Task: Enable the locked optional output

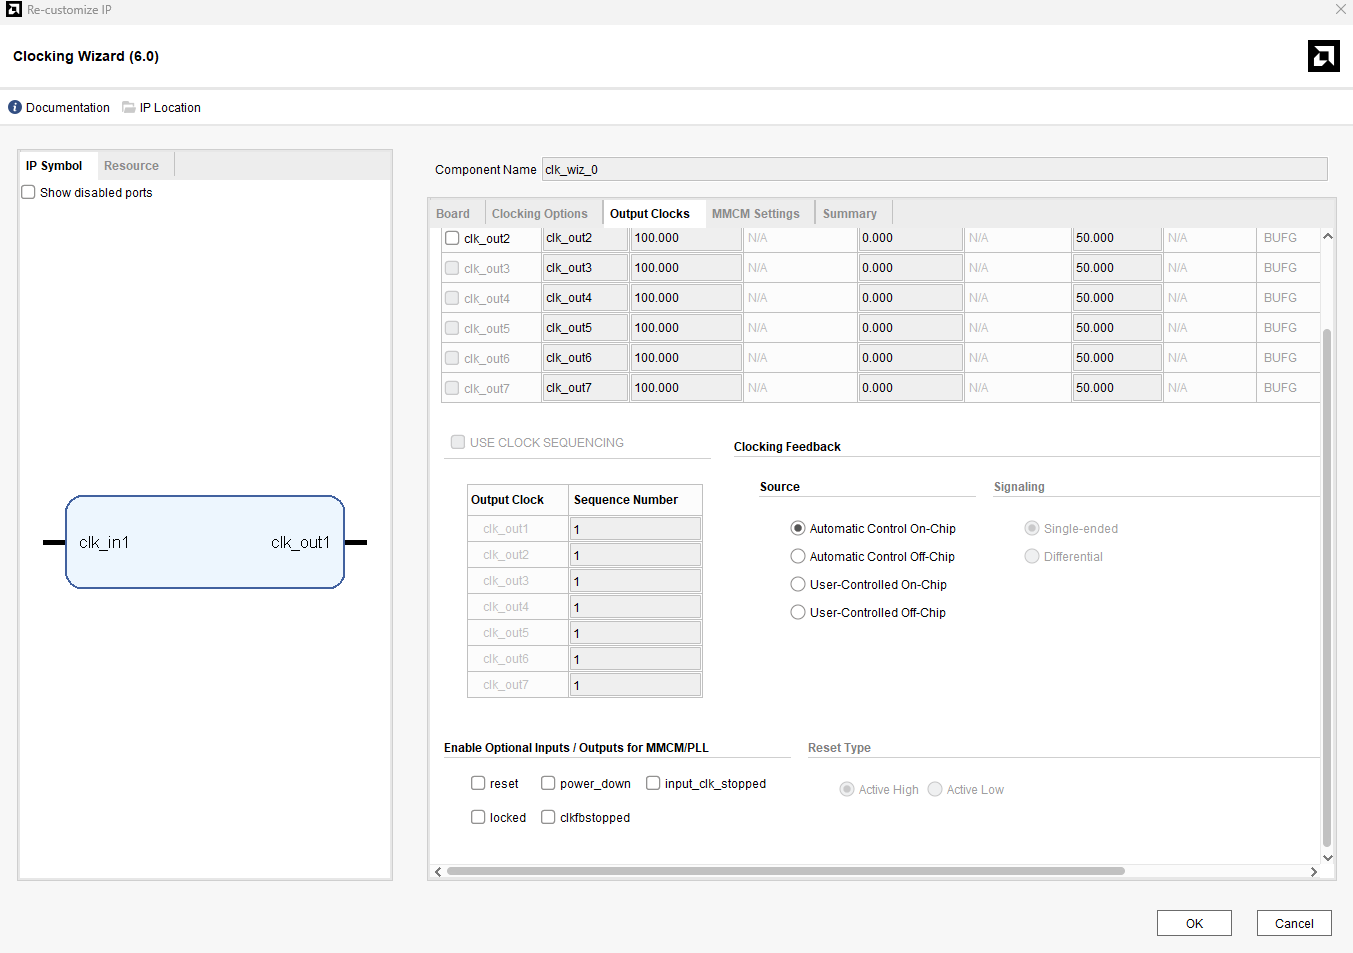Action: (478, 817)
